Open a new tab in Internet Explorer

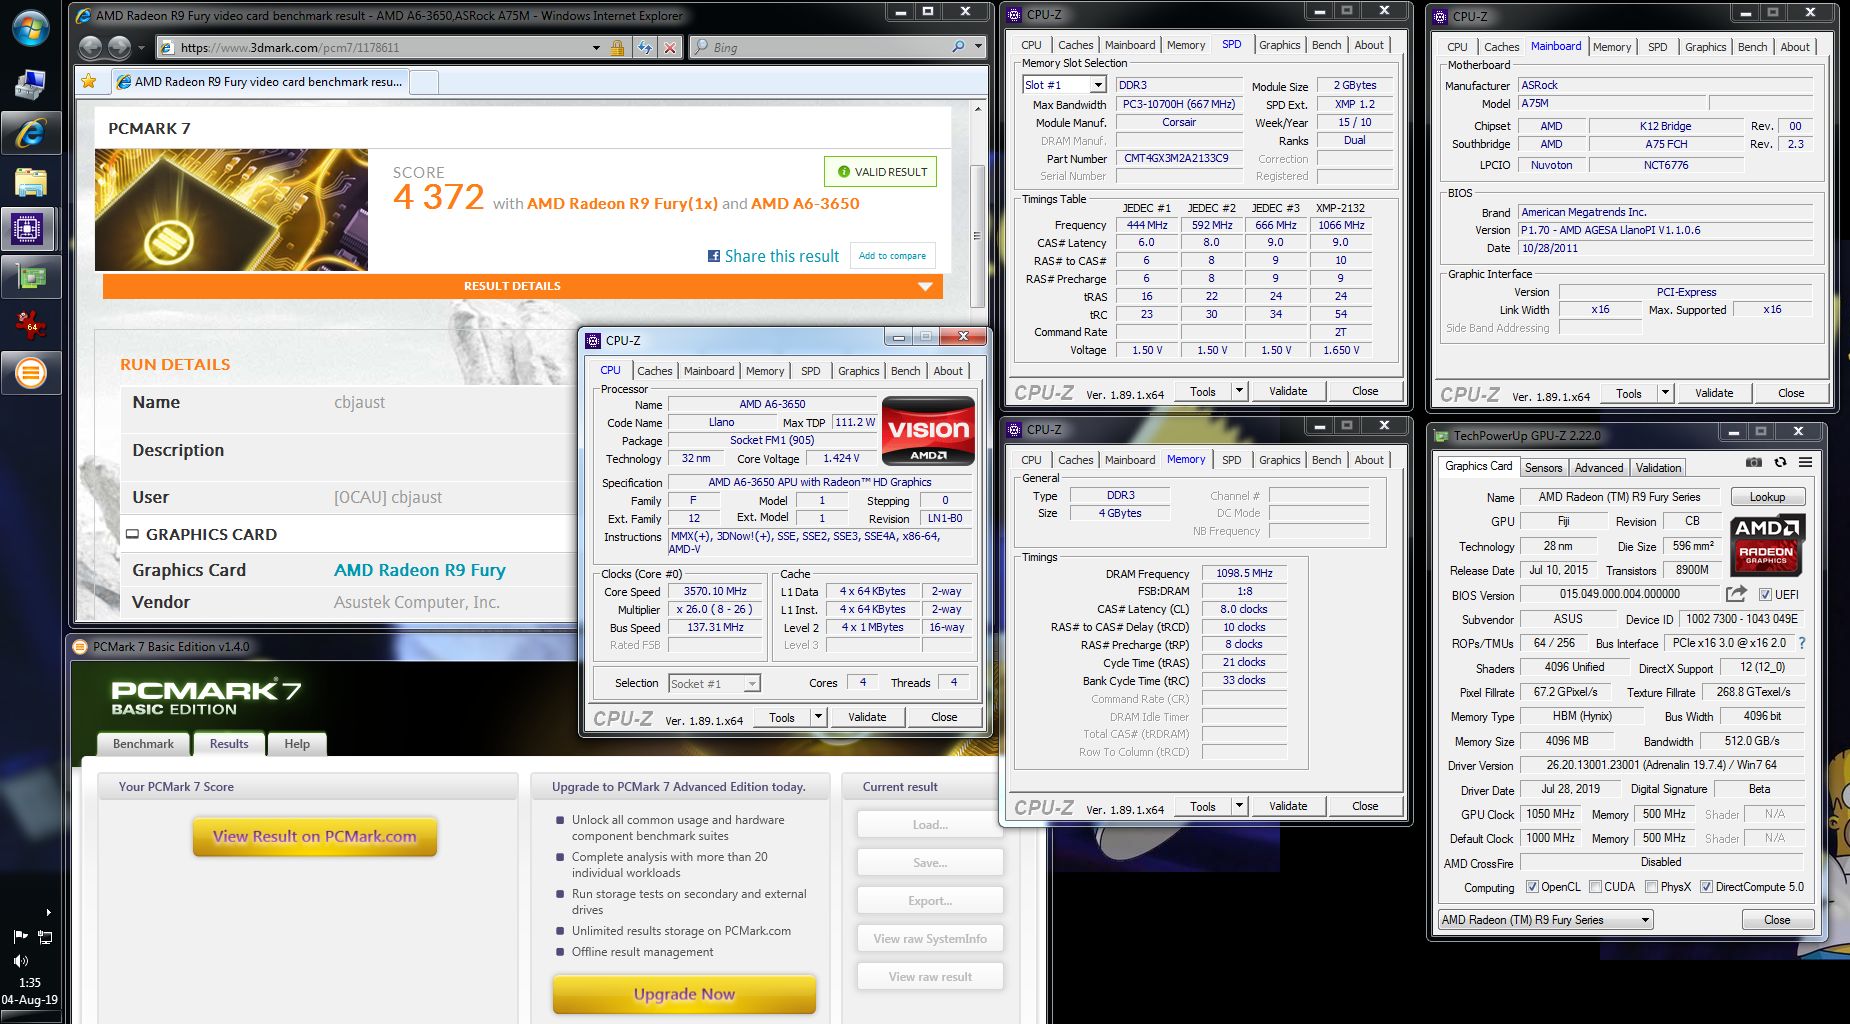coord(424,82)
